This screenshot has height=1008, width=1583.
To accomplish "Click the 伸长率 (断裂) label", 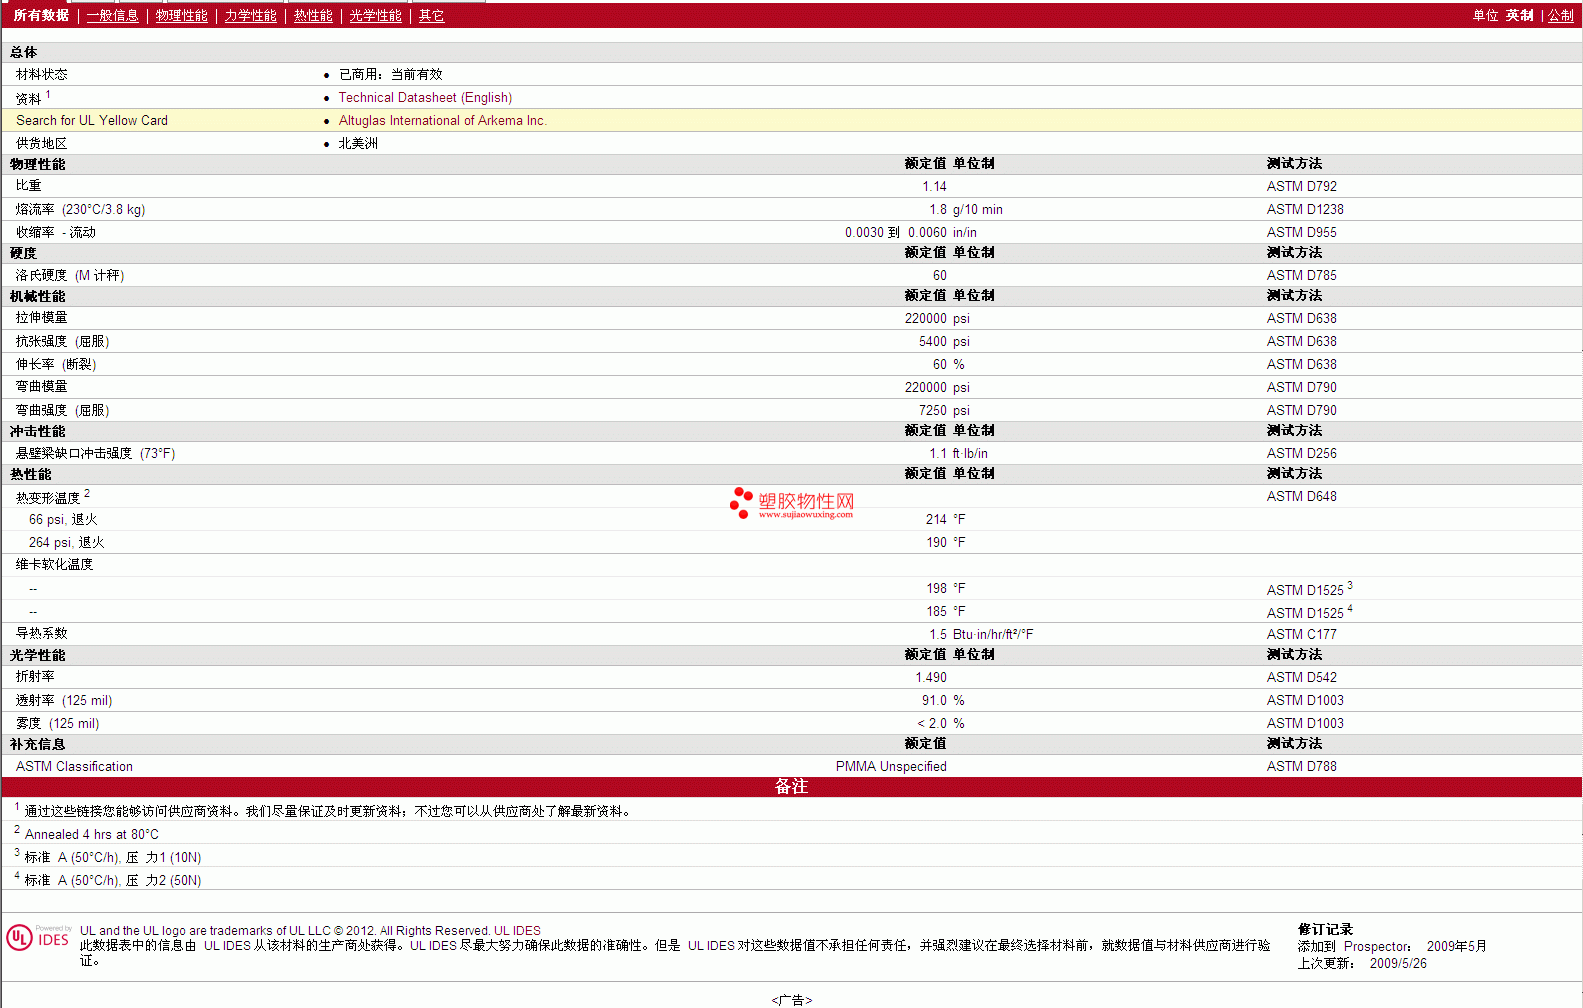I will coord(55,365).
